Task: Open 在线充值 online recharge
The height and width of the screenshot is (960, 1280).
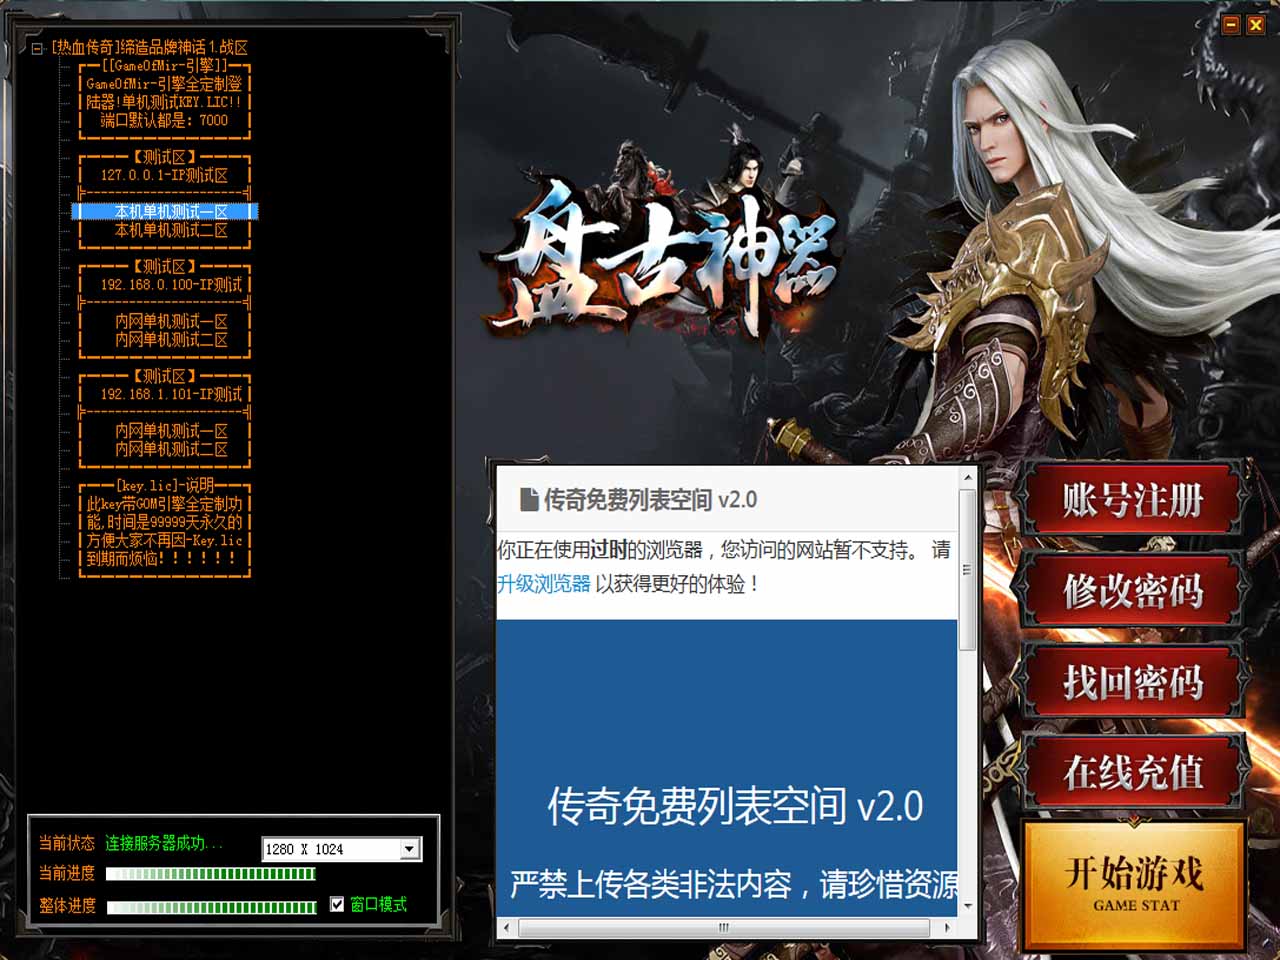Action: pyautogui.click(x=1132, y=772)
